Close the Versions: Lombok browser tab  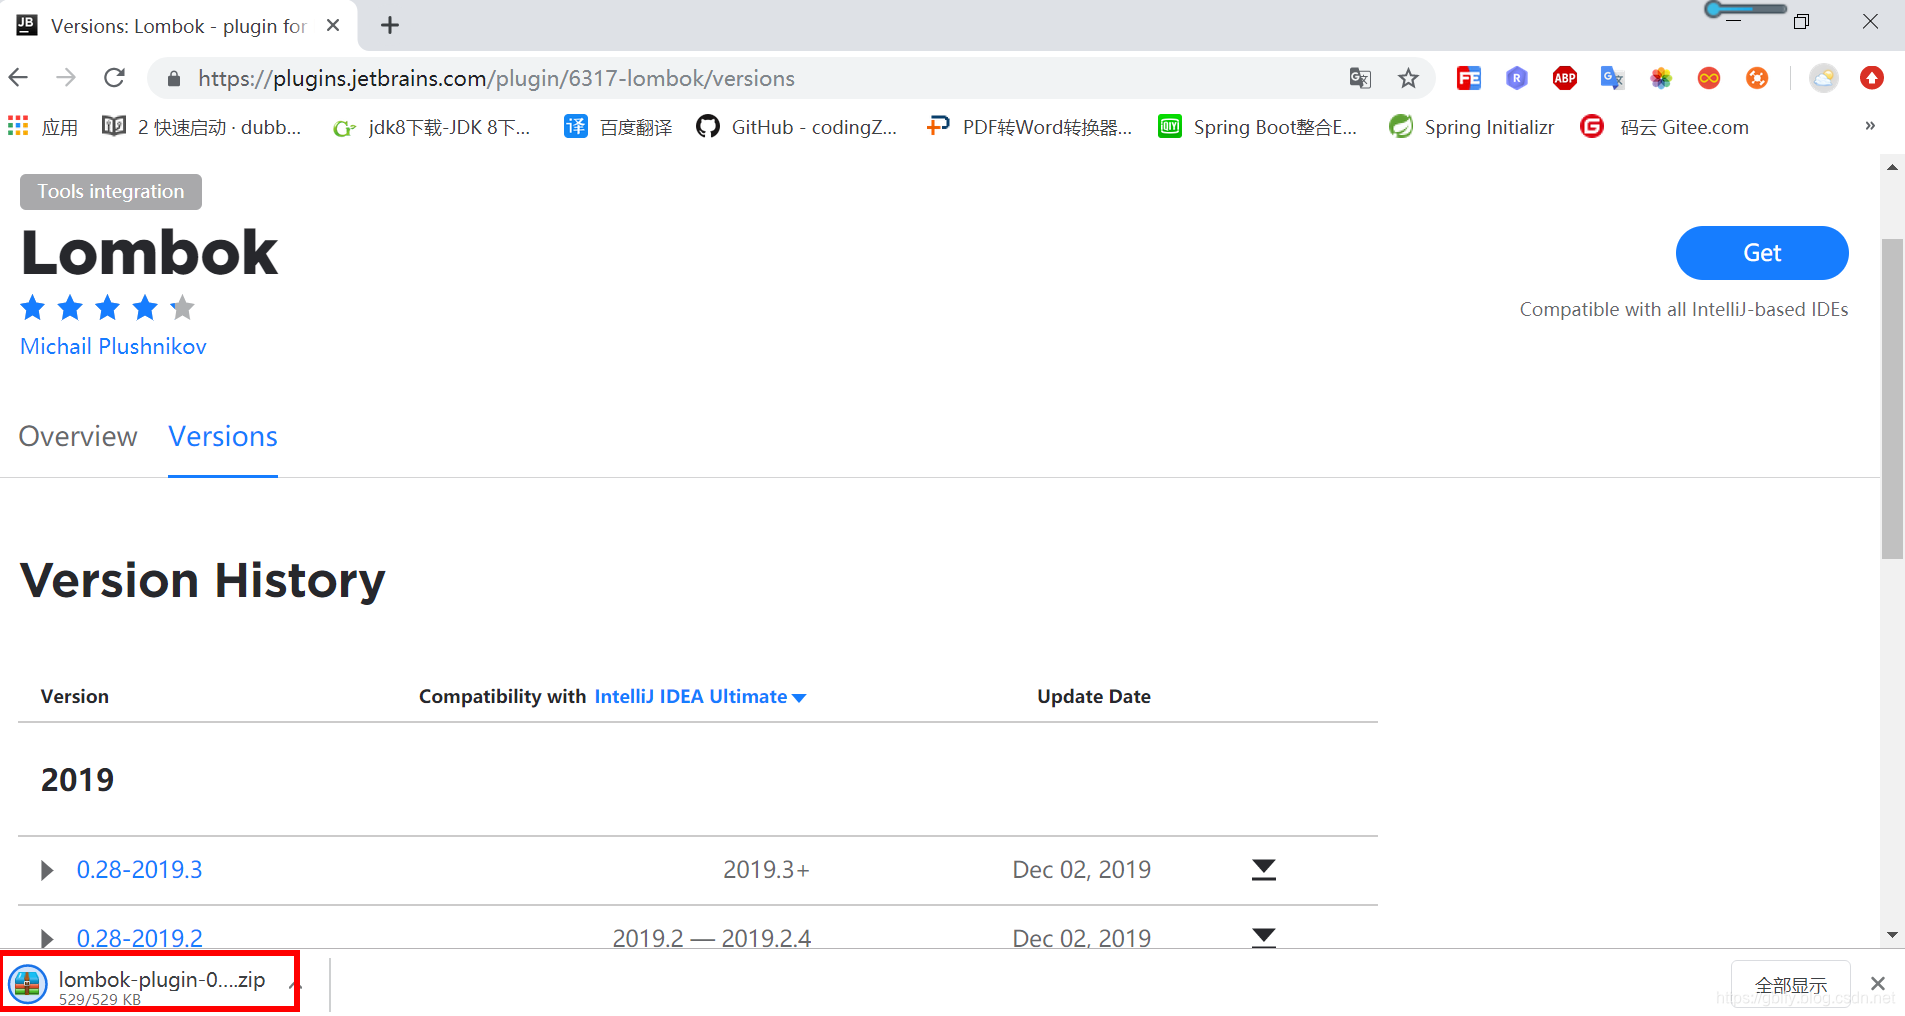[x=333, y=25]
